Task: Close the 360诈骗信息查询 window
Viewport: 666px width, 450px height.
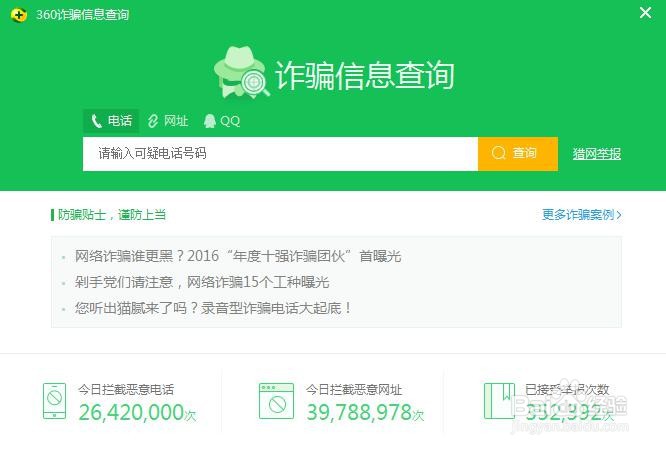Action: pyautogui.click(x=645, y=13)
